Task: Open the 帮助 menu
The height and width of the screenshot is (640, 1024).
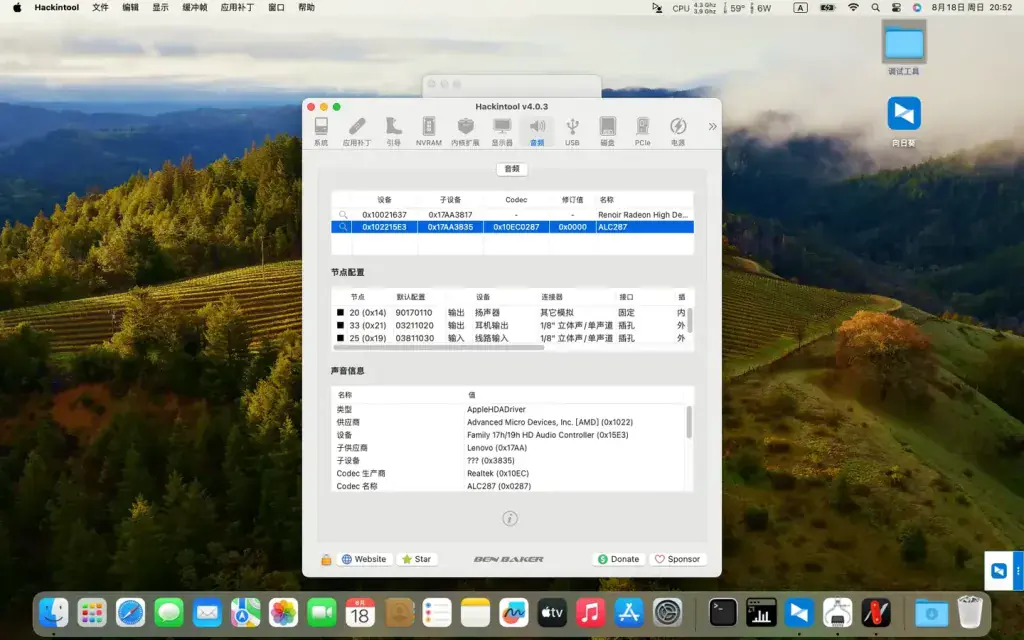Action: pyautogui.click(x=306, y=8)
